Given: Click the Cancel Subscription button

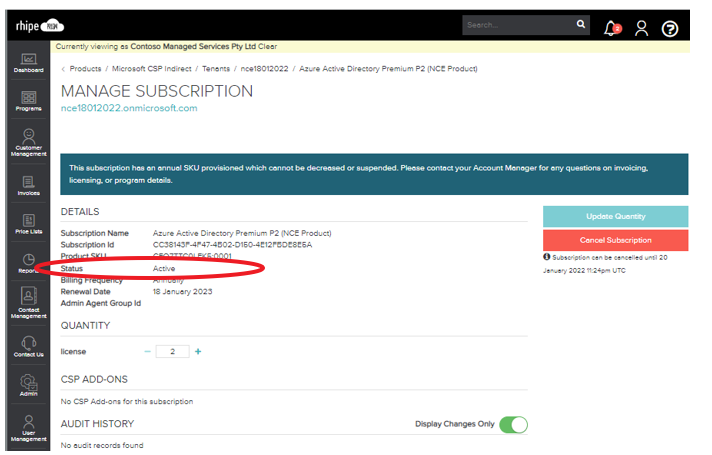Looking at the screenshot, I should [615, 240].
